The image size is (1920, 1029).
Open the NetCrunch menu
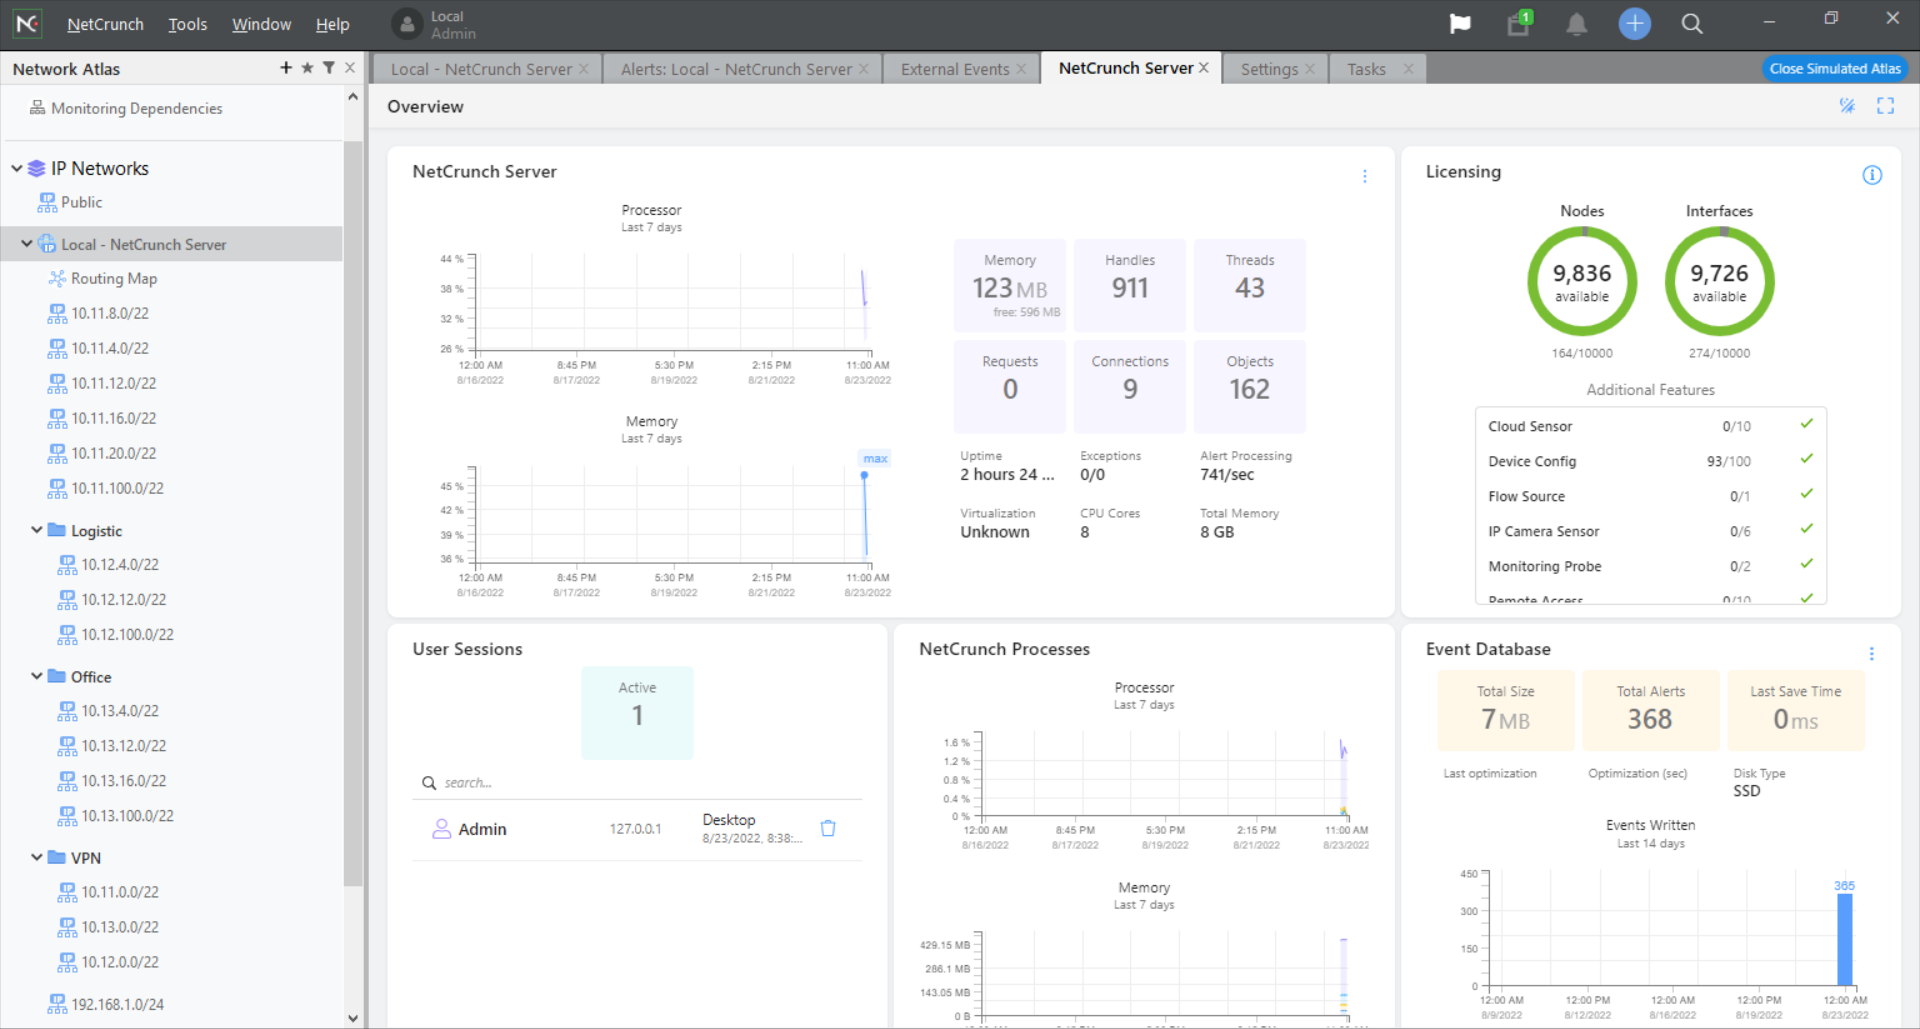pyautogui.click(x=105, y=24)
